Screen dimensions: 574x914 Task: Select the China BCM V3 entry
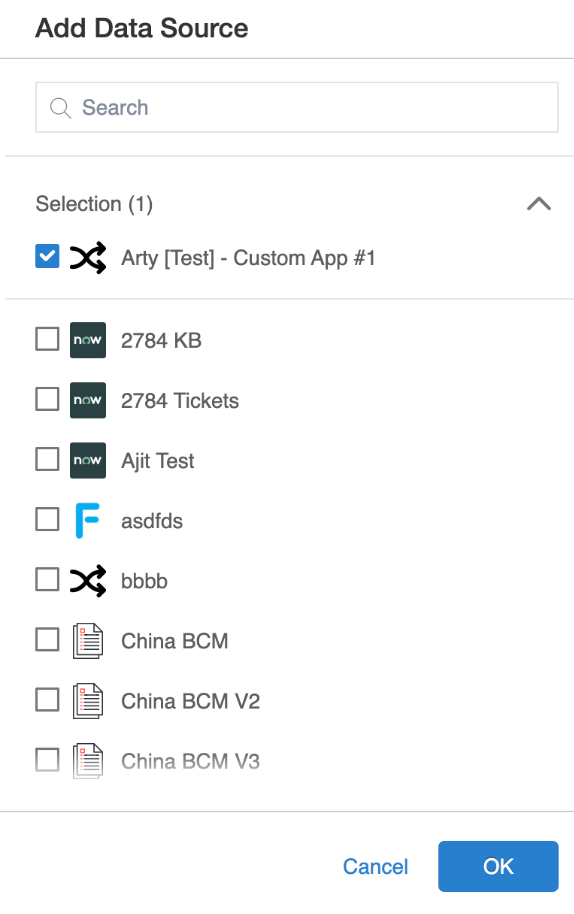[x=190, y=761]
